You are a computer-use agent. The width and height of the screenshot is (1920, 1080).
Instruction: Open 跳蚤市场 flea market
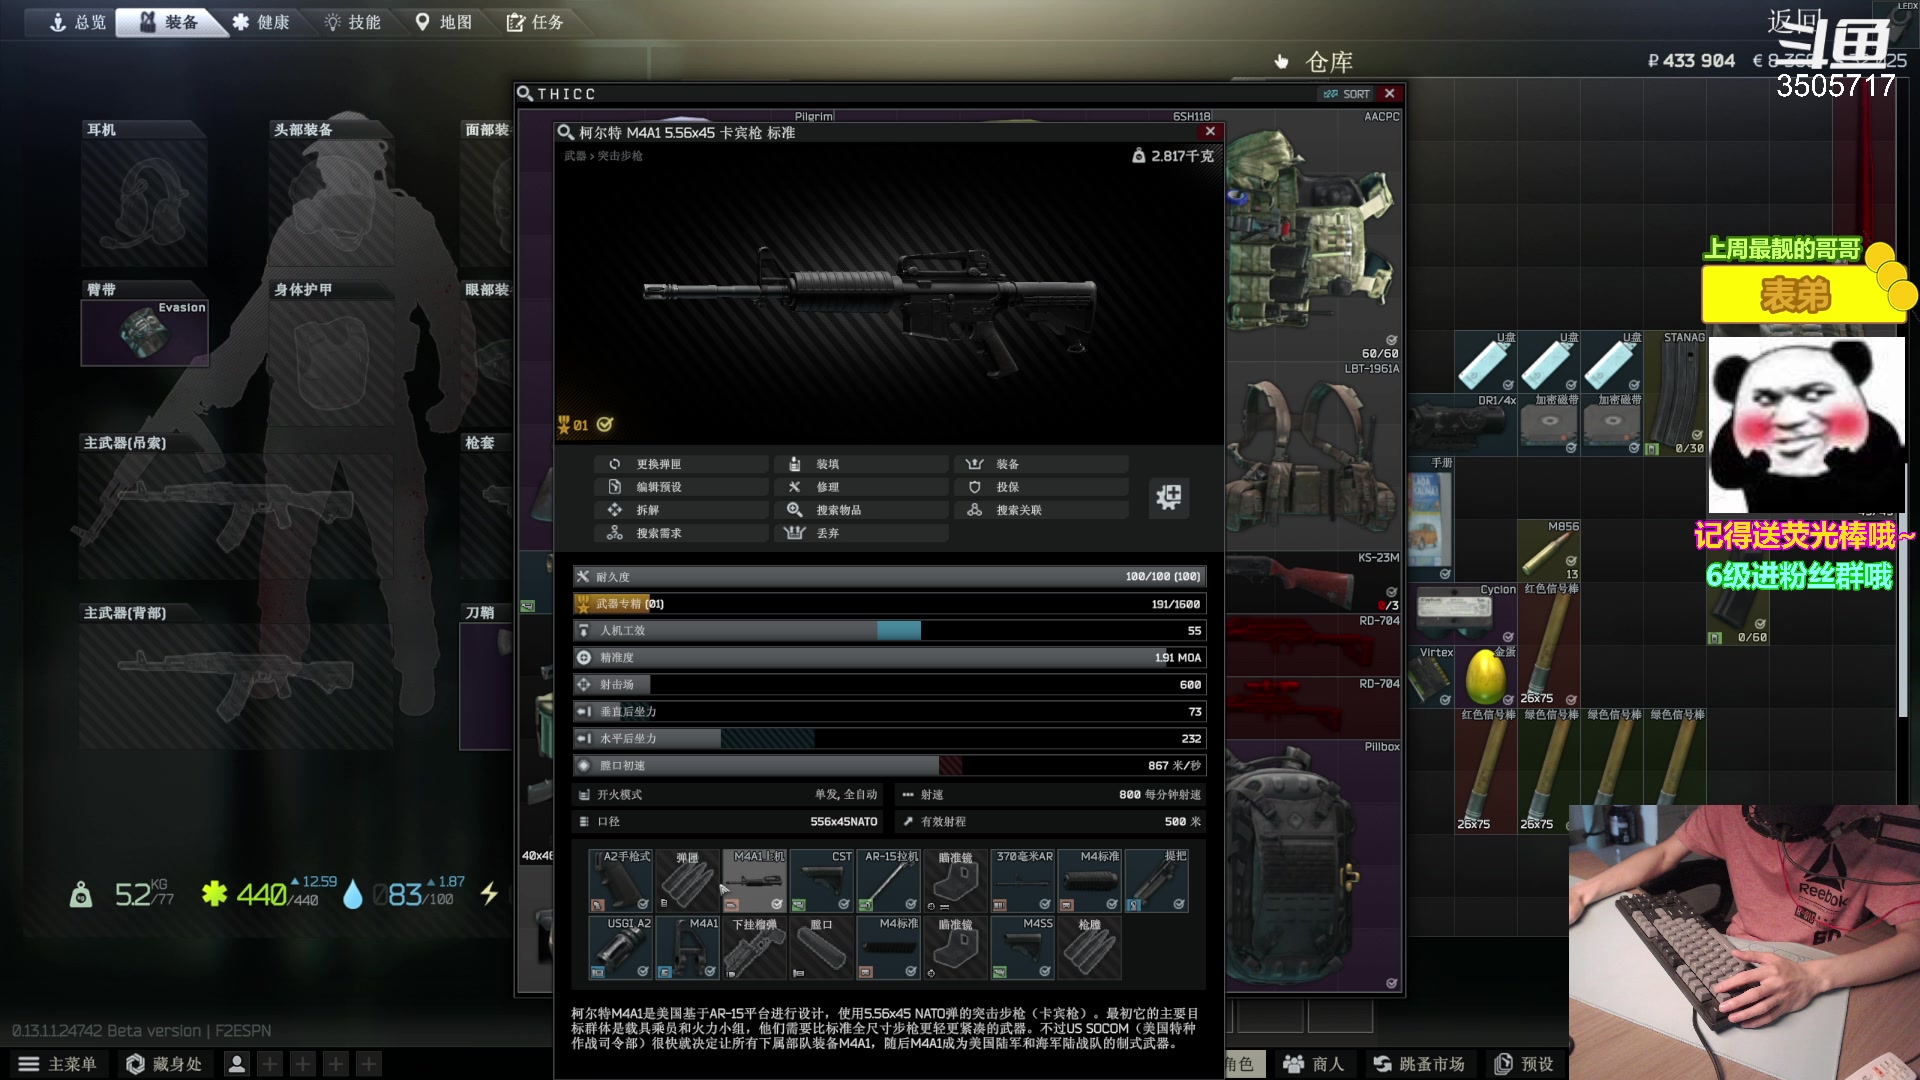1419,1064
